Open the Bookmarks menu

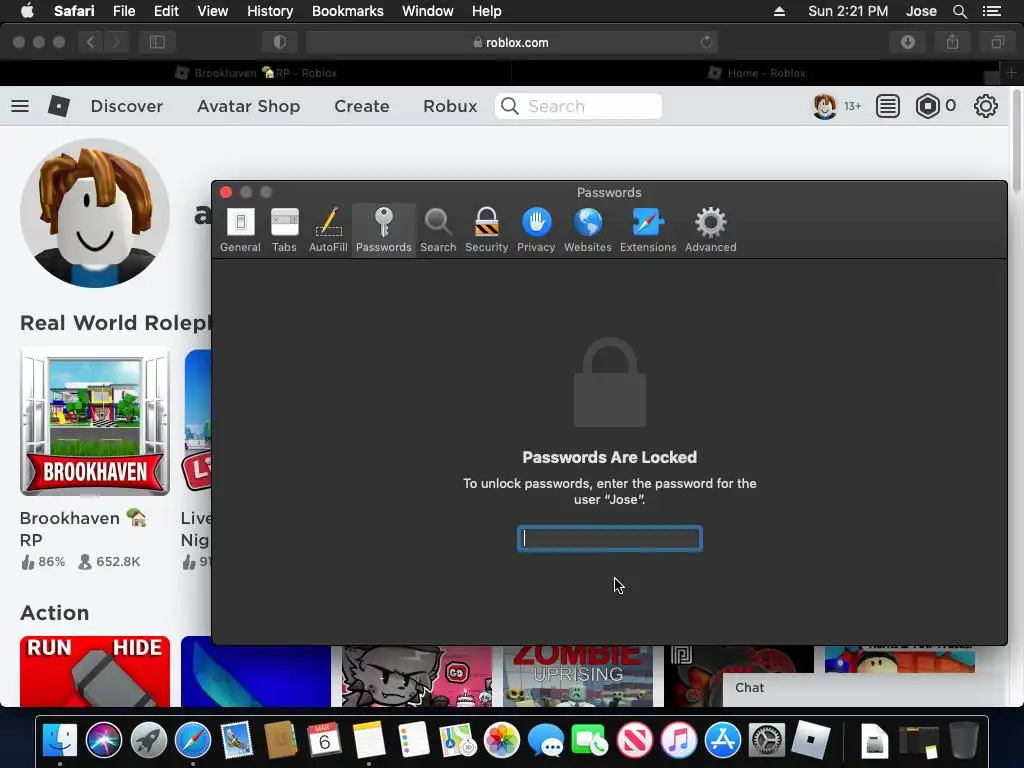pyautogui.click(x=347, y=11)
